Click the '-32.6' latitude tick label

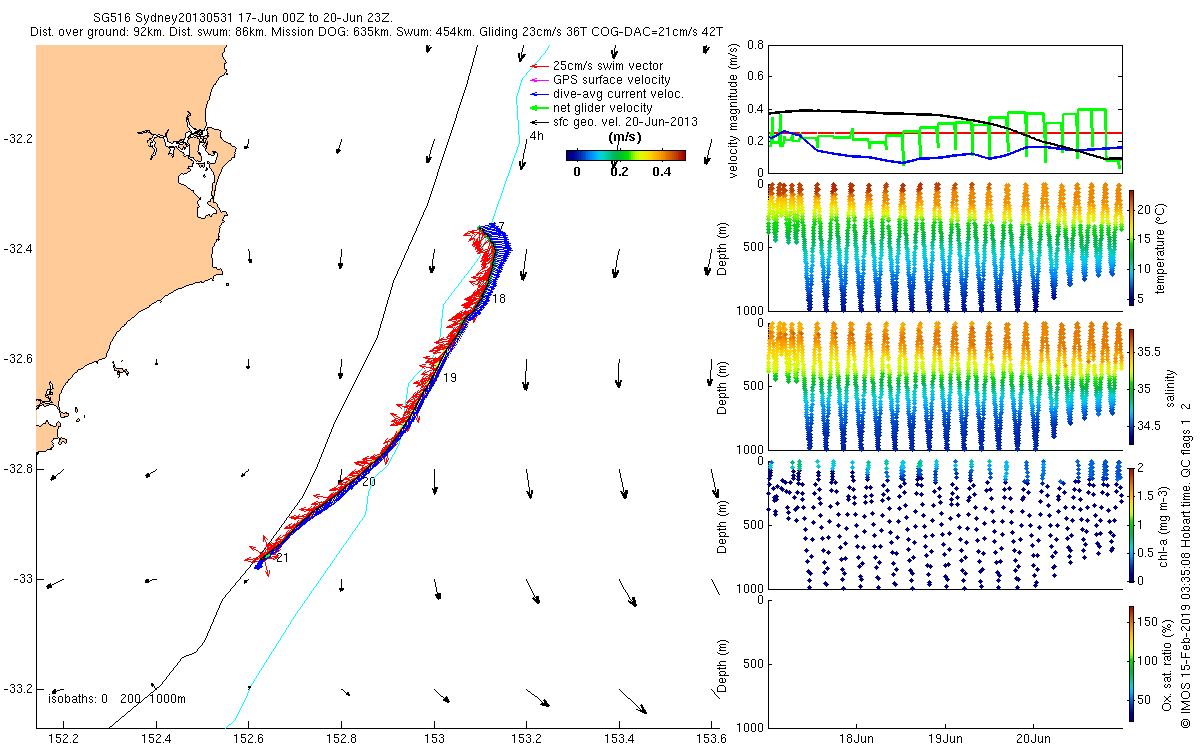[x=18, y=358]
